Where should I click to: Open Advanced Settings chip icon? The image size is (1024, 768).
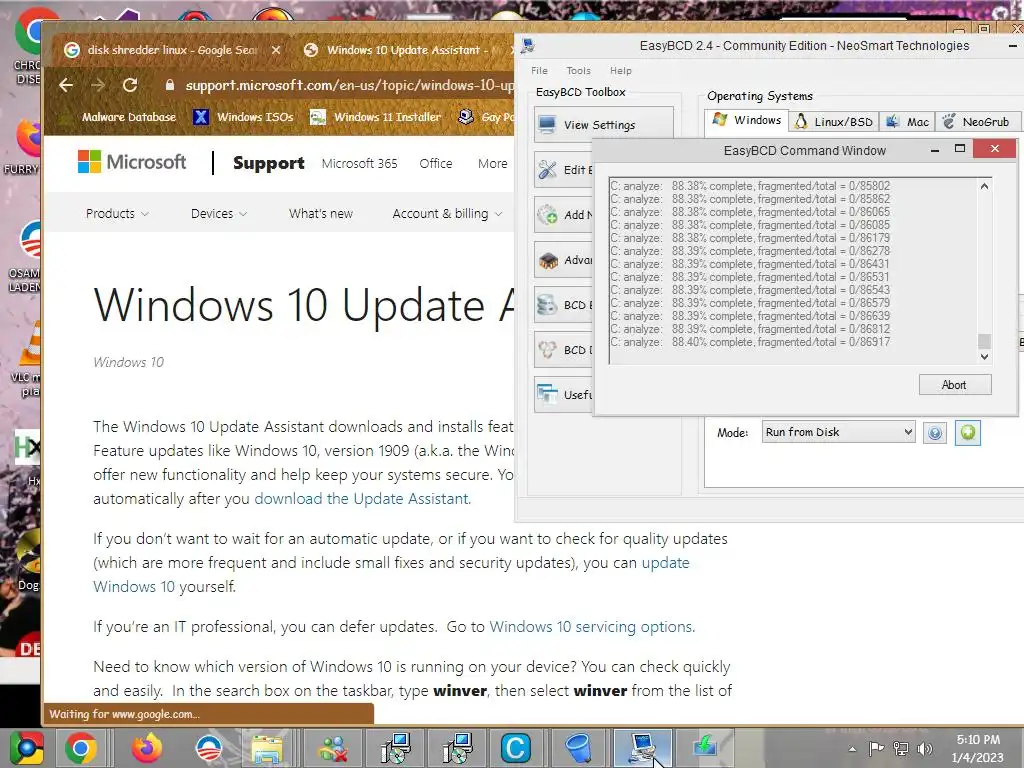[x=547, y=260]
